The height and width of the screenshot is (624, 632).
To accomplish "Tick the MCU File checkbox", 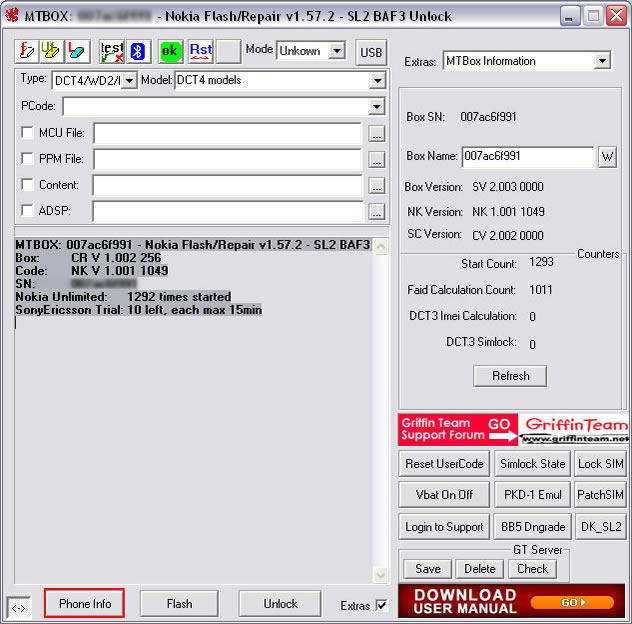I will [x=27, y=132].
